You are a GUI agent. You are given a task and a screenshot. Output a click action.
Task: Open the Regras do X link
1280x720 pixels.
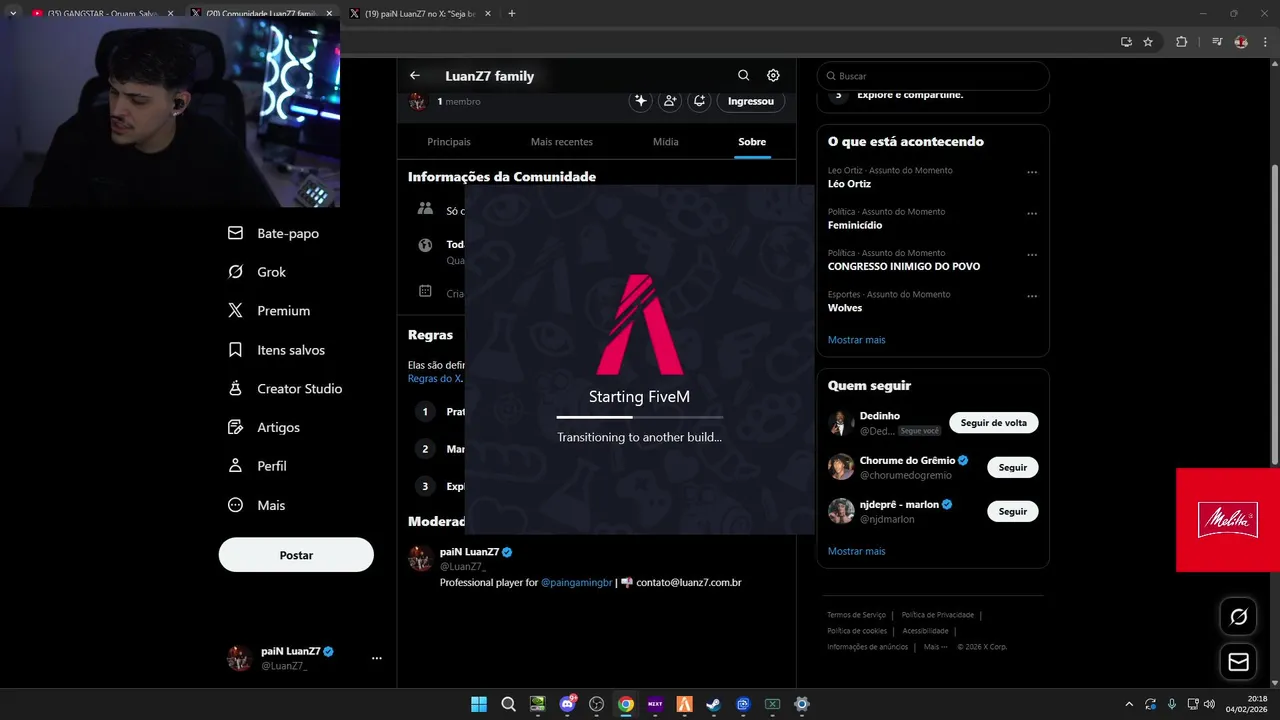[x=435, y=379]
